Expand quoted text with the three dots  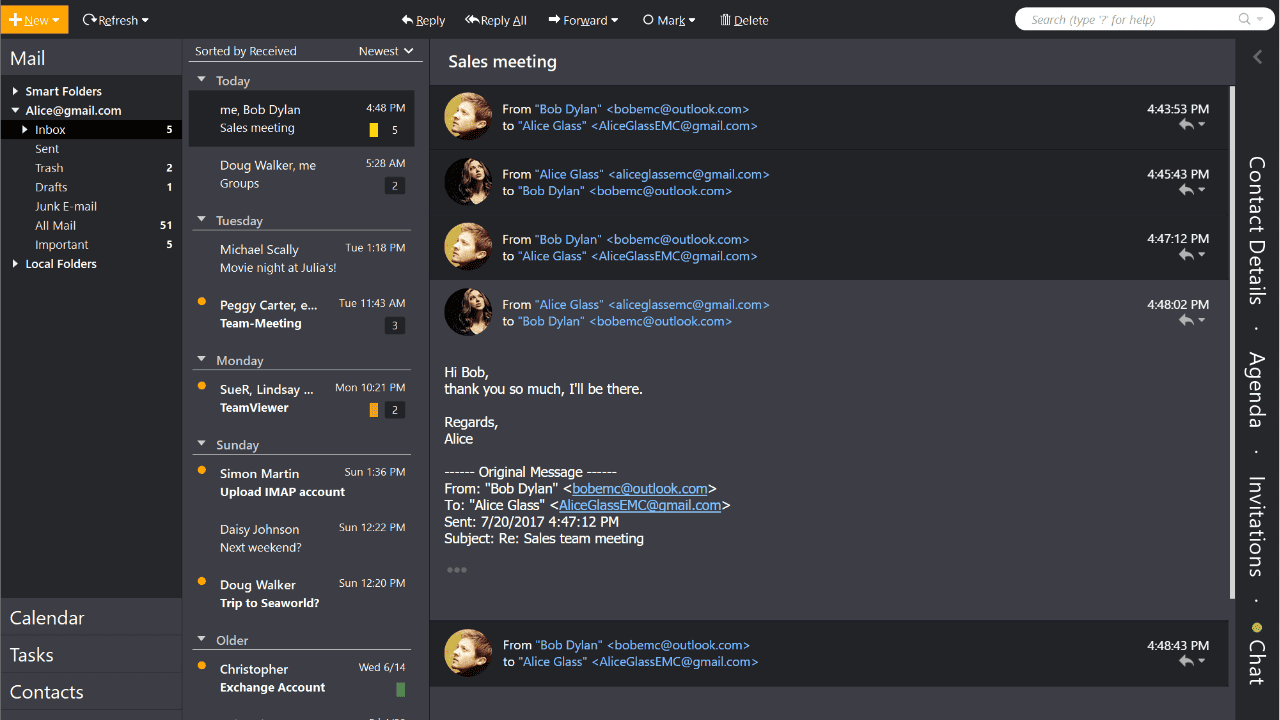coord(457,570)
